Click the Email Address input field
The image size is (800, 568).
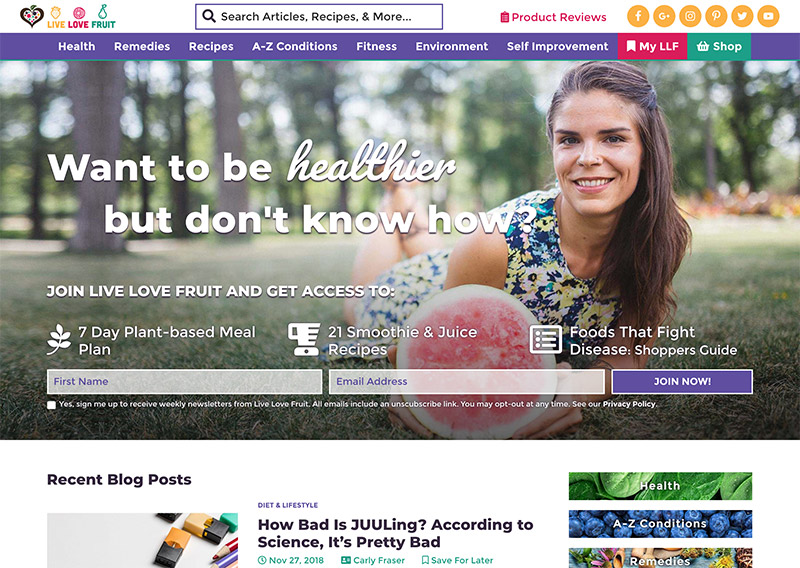coord(467,382)
